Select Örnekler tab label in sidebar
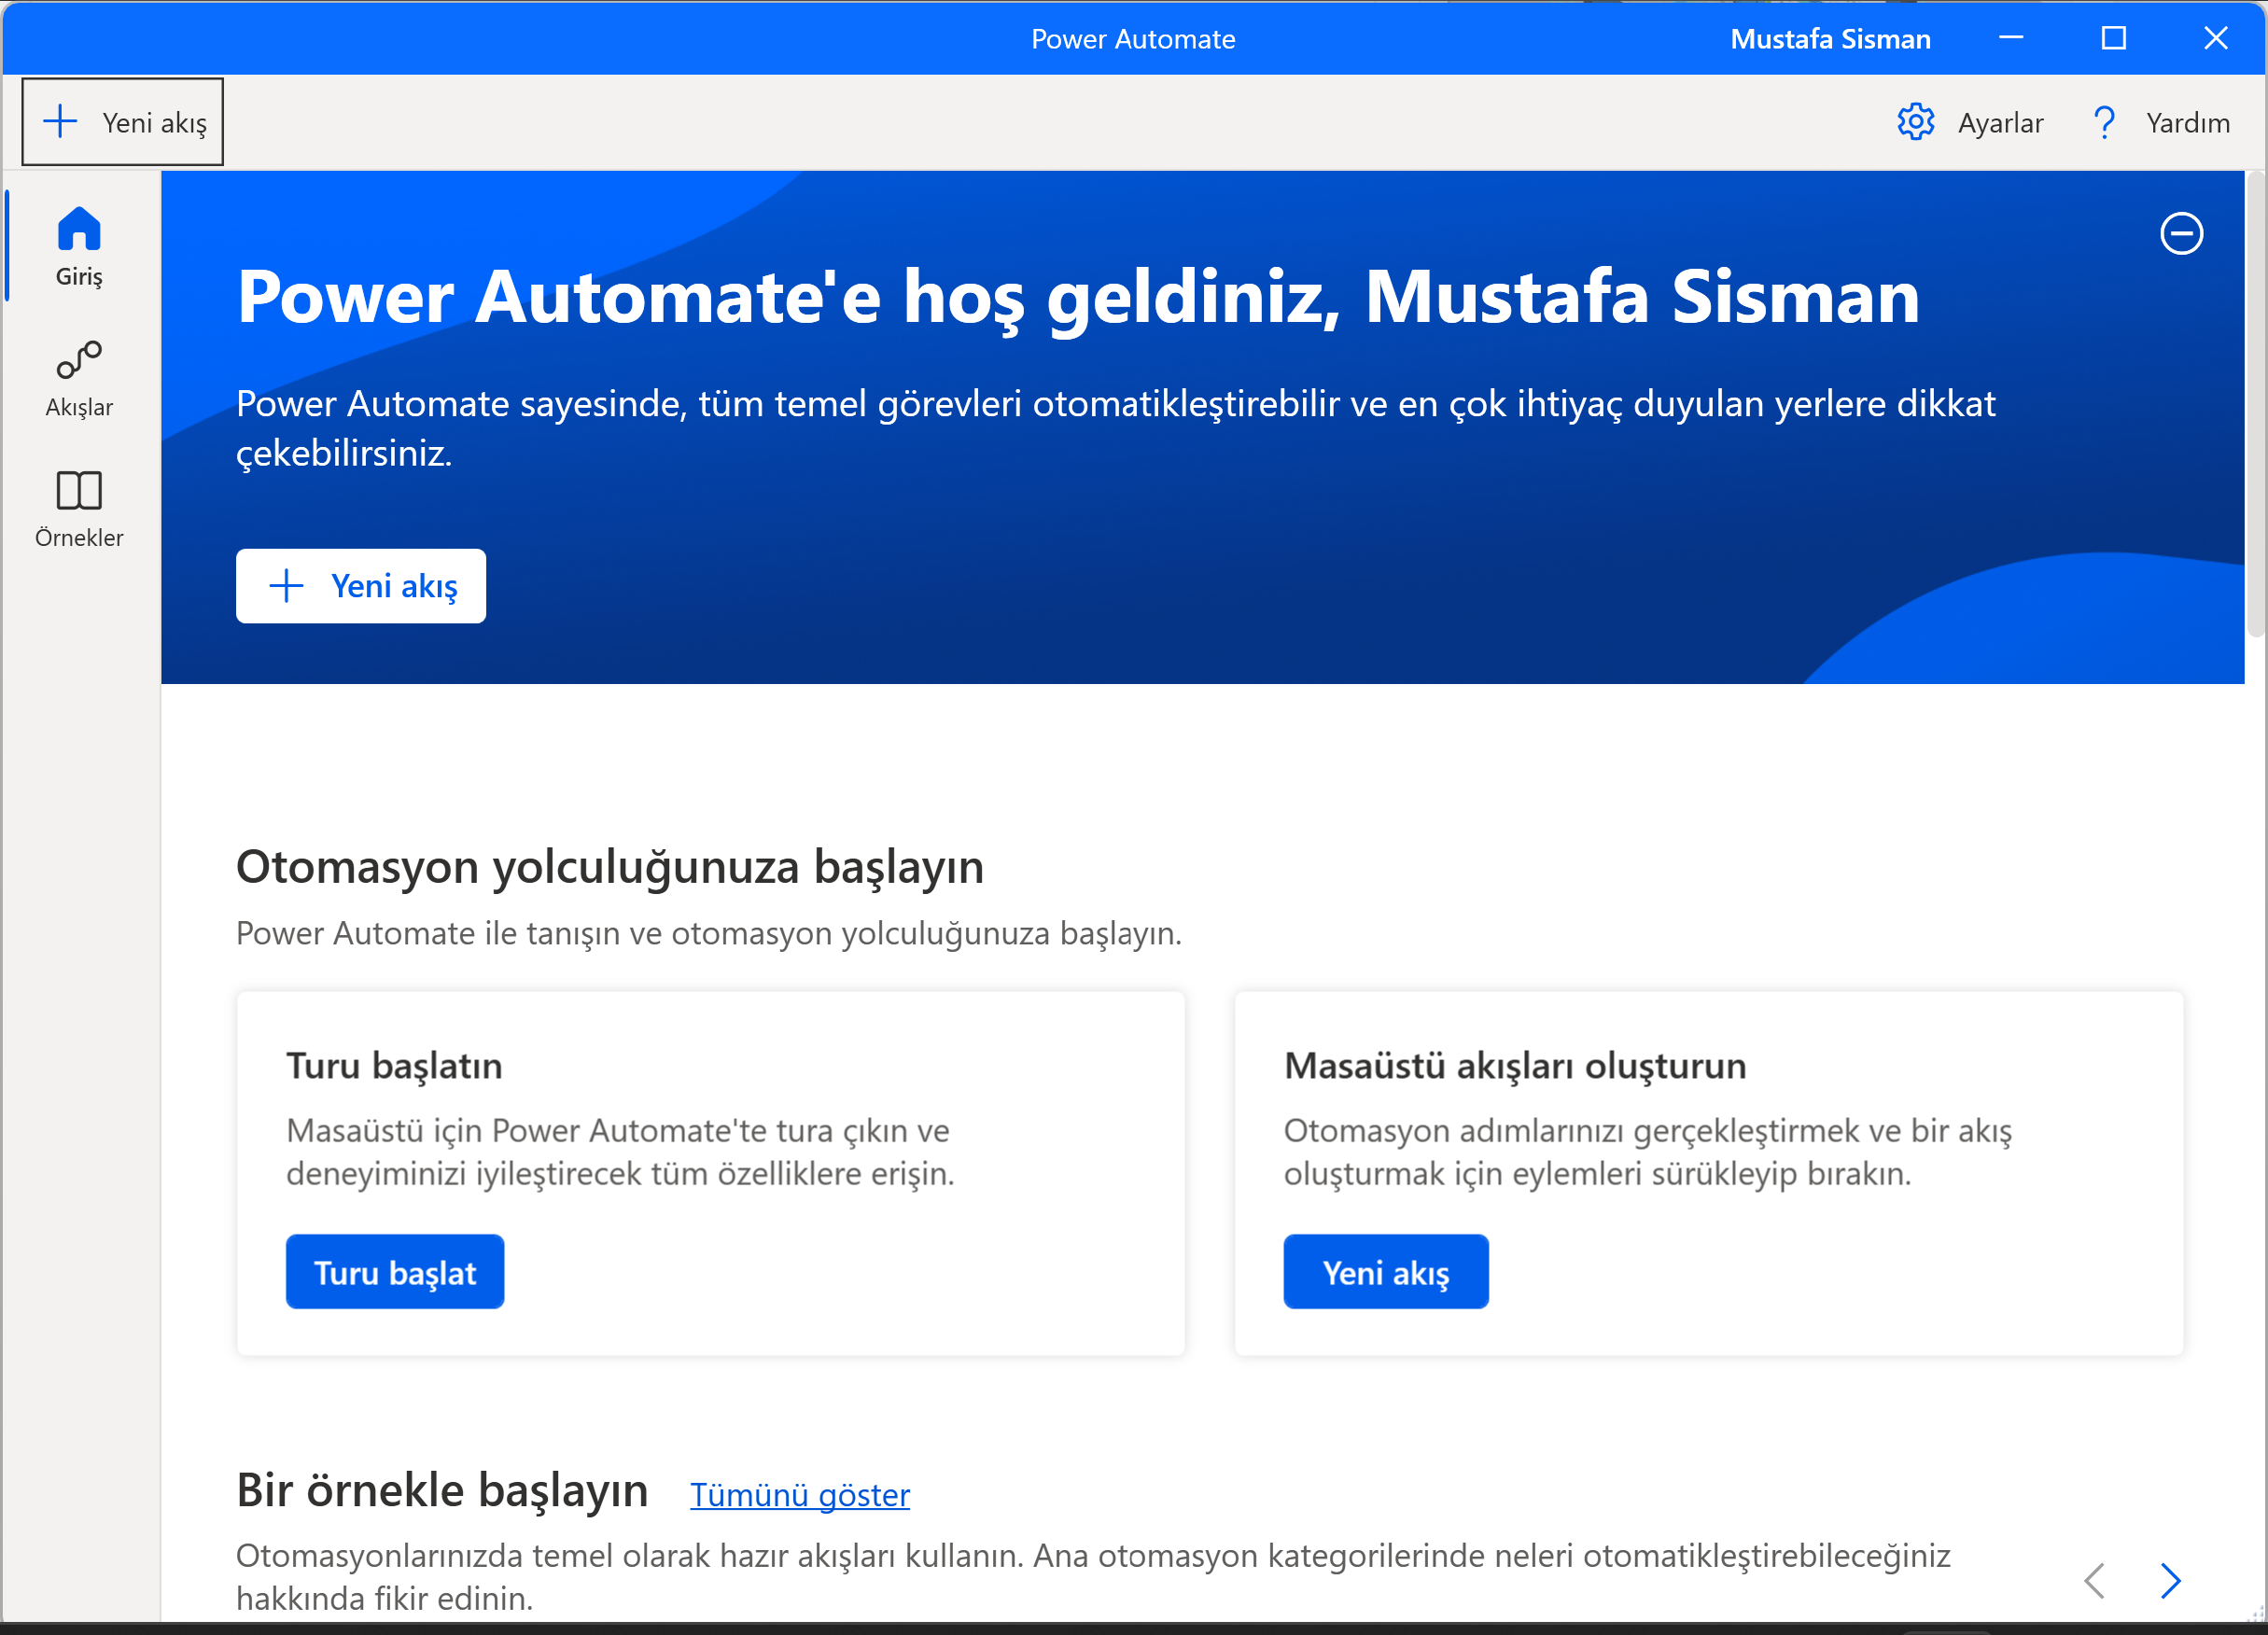This screenshot has height=1635, width=2268. (x=79, y=538)
